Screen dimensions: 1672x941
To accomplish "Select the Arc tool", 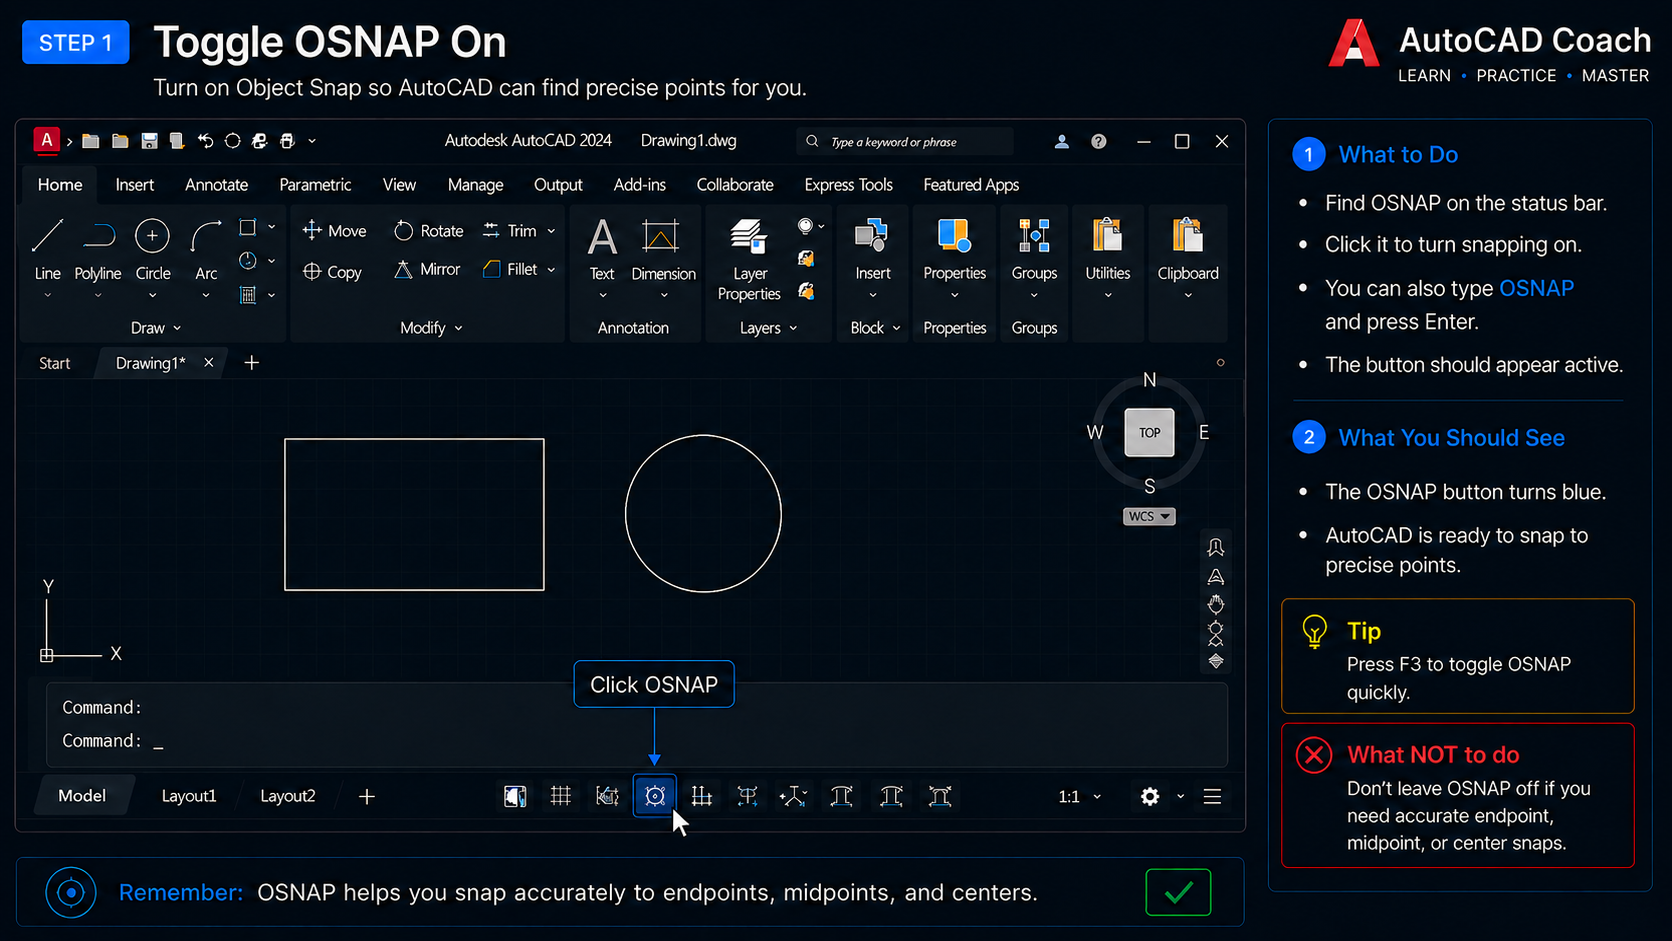I will coord(206,250).
